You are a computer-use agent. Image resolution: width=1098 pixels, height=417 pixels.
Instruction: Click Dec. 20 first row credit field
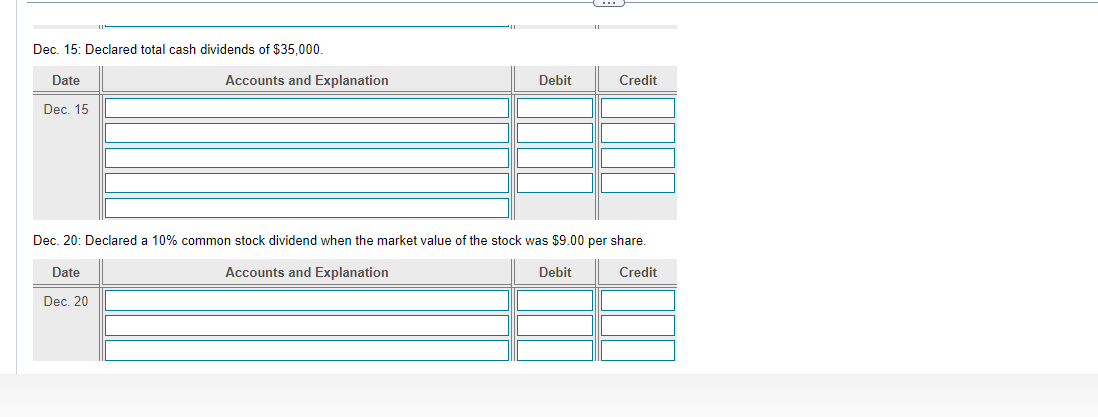click(x=638, y=301)
